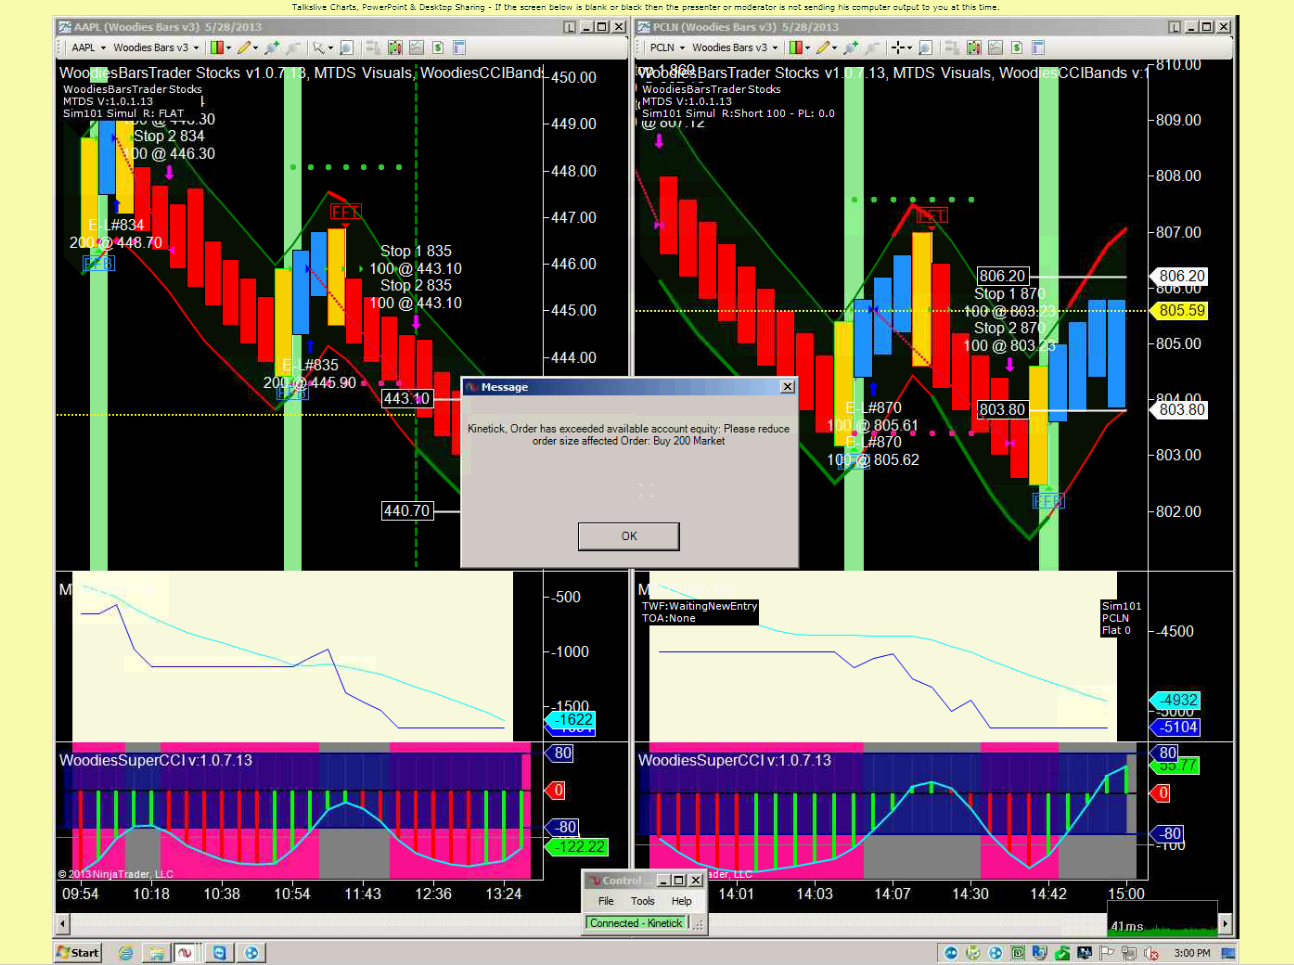Screen dimensions: 1294x965
Task: Open the indicators icon in AAPL toolbar
Action: point(395,47)
